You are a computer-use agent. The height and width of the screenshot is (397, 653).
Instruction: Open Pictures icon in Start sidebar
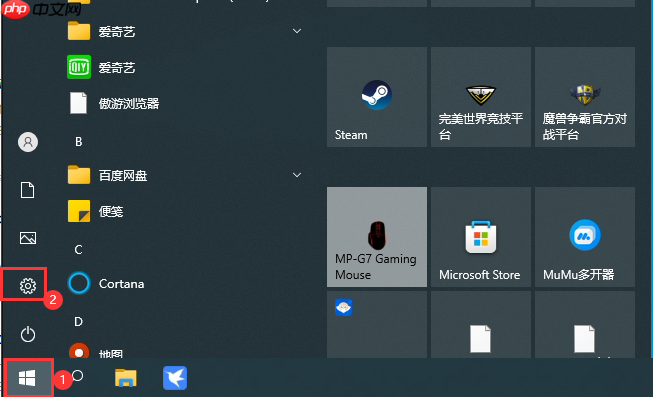pos(28,238)
